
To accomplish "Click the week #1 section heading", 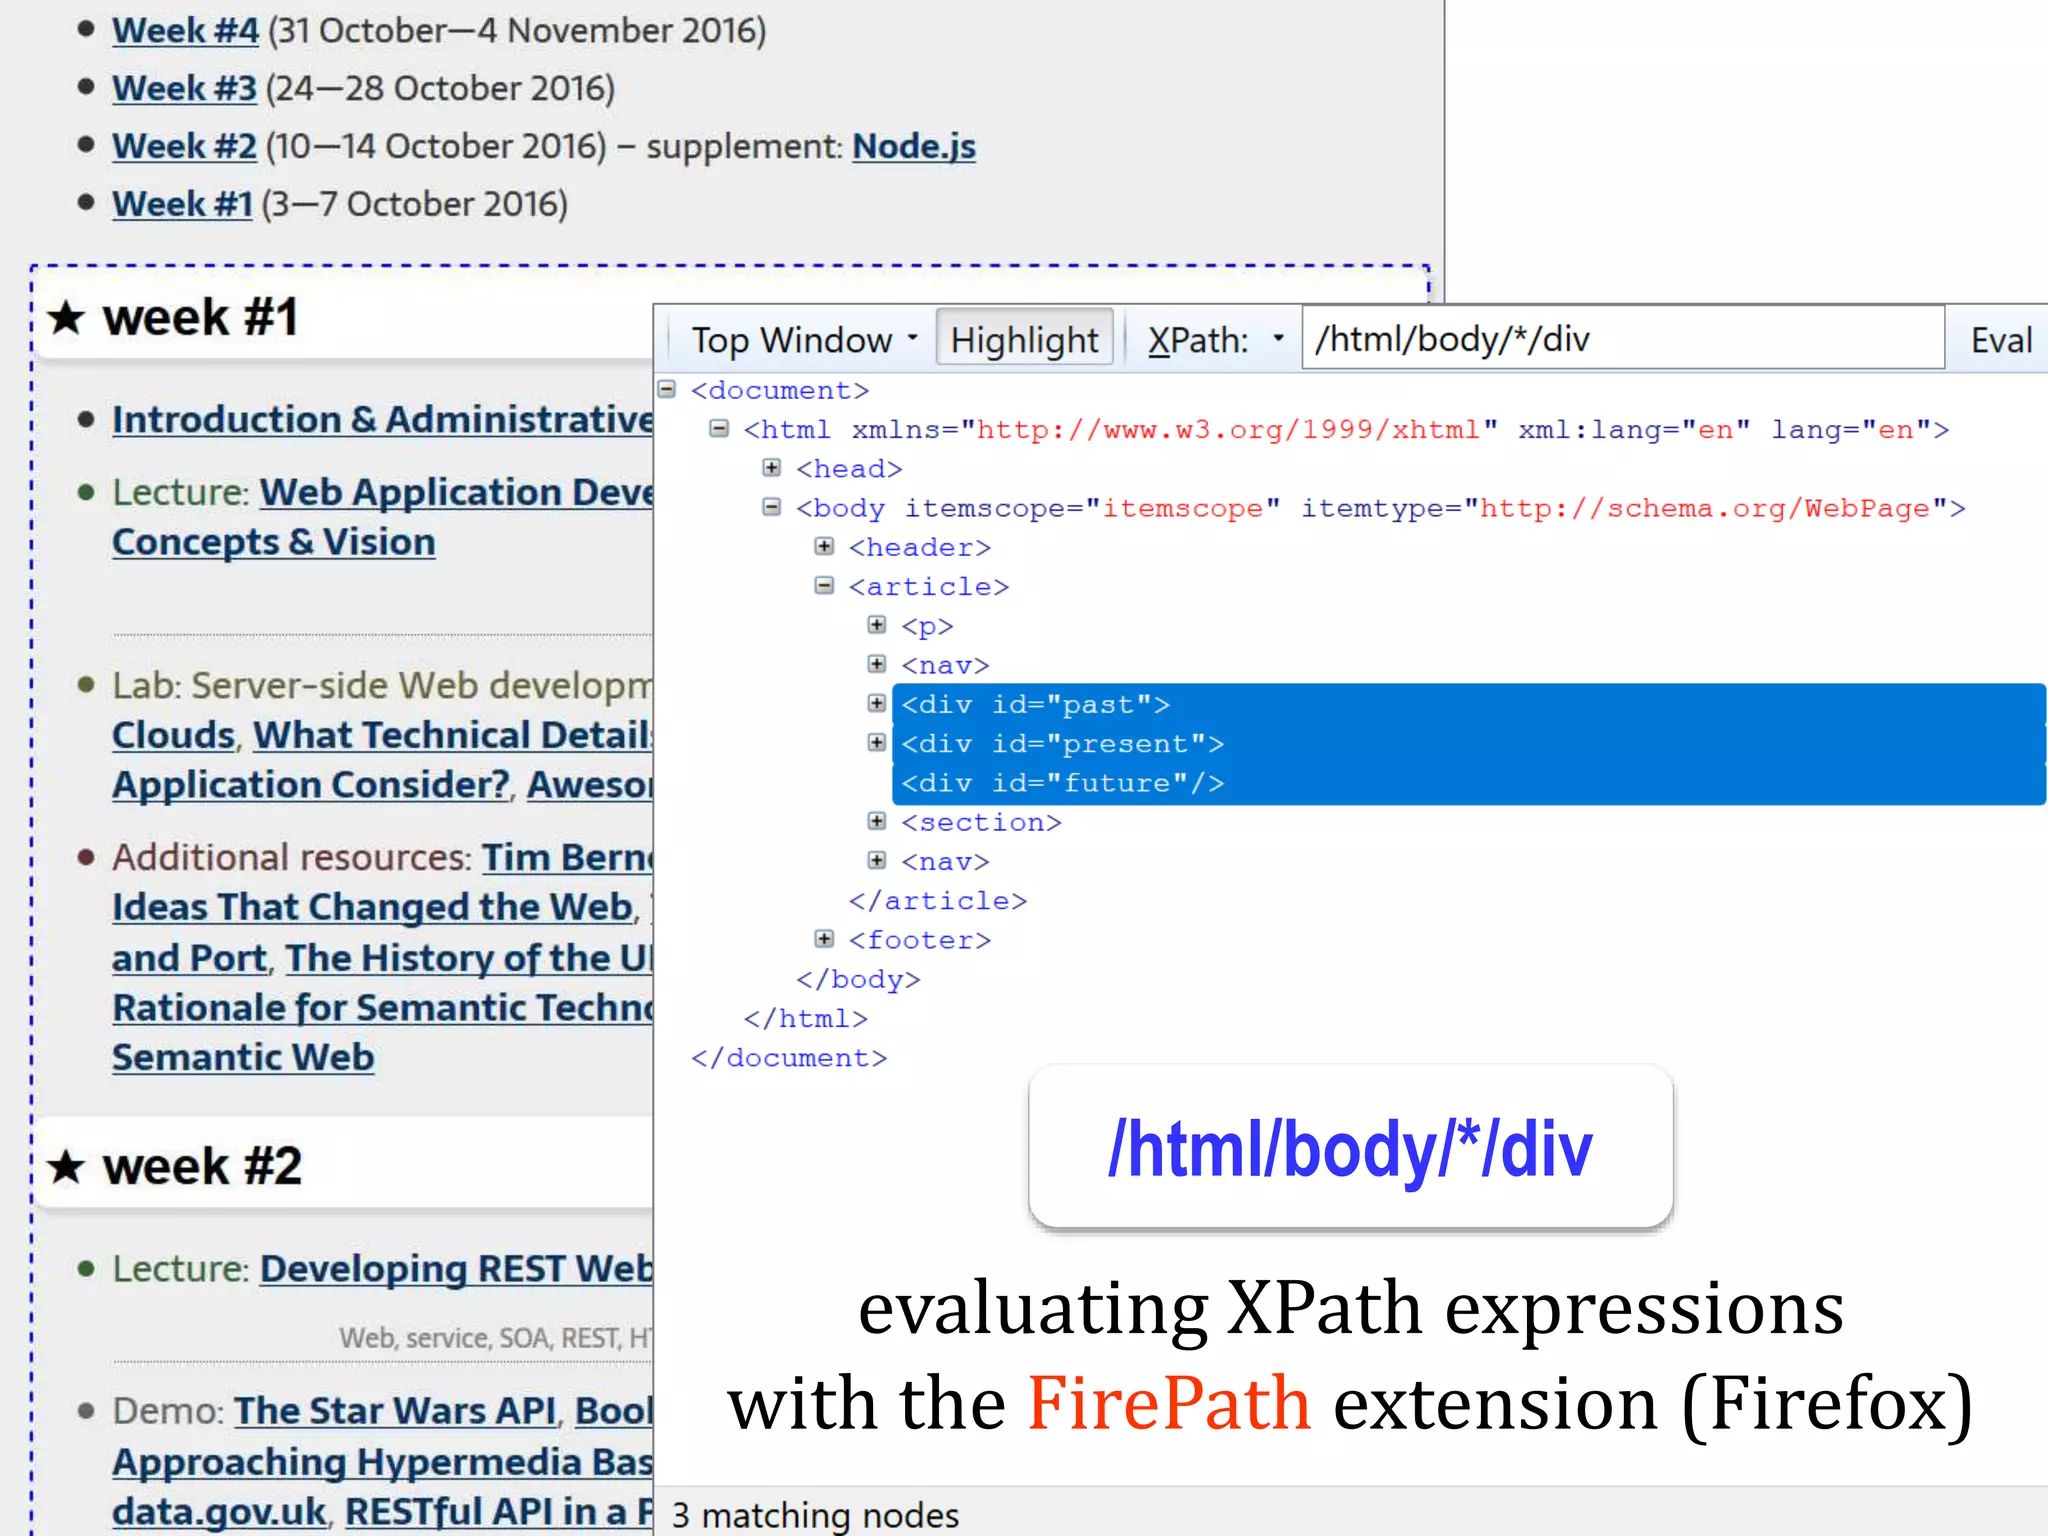I will tap(200, 318).
